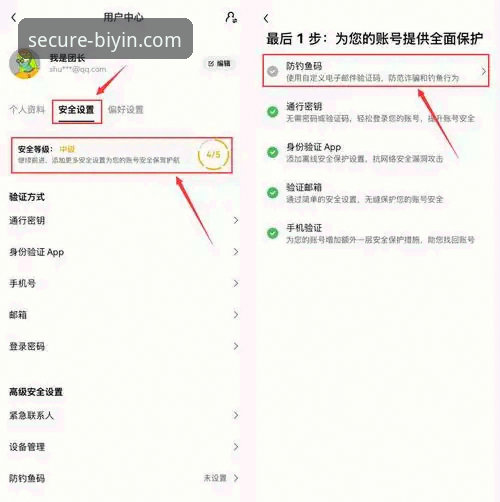Click the edit pencil icon beside 编辑

coord(211,63)
